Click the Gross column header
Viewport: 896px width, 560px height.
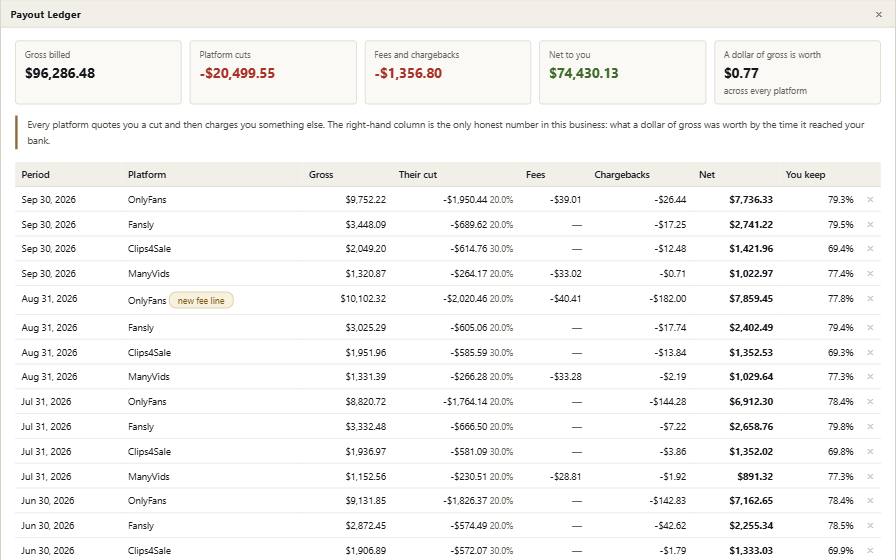pyautogui.click(x=321, y=175)
